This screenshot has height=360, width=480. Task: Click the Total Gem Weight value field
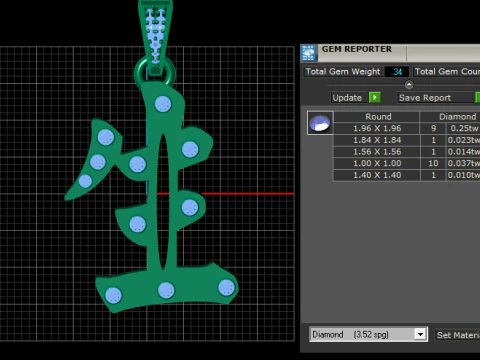[x=396, y=72]
